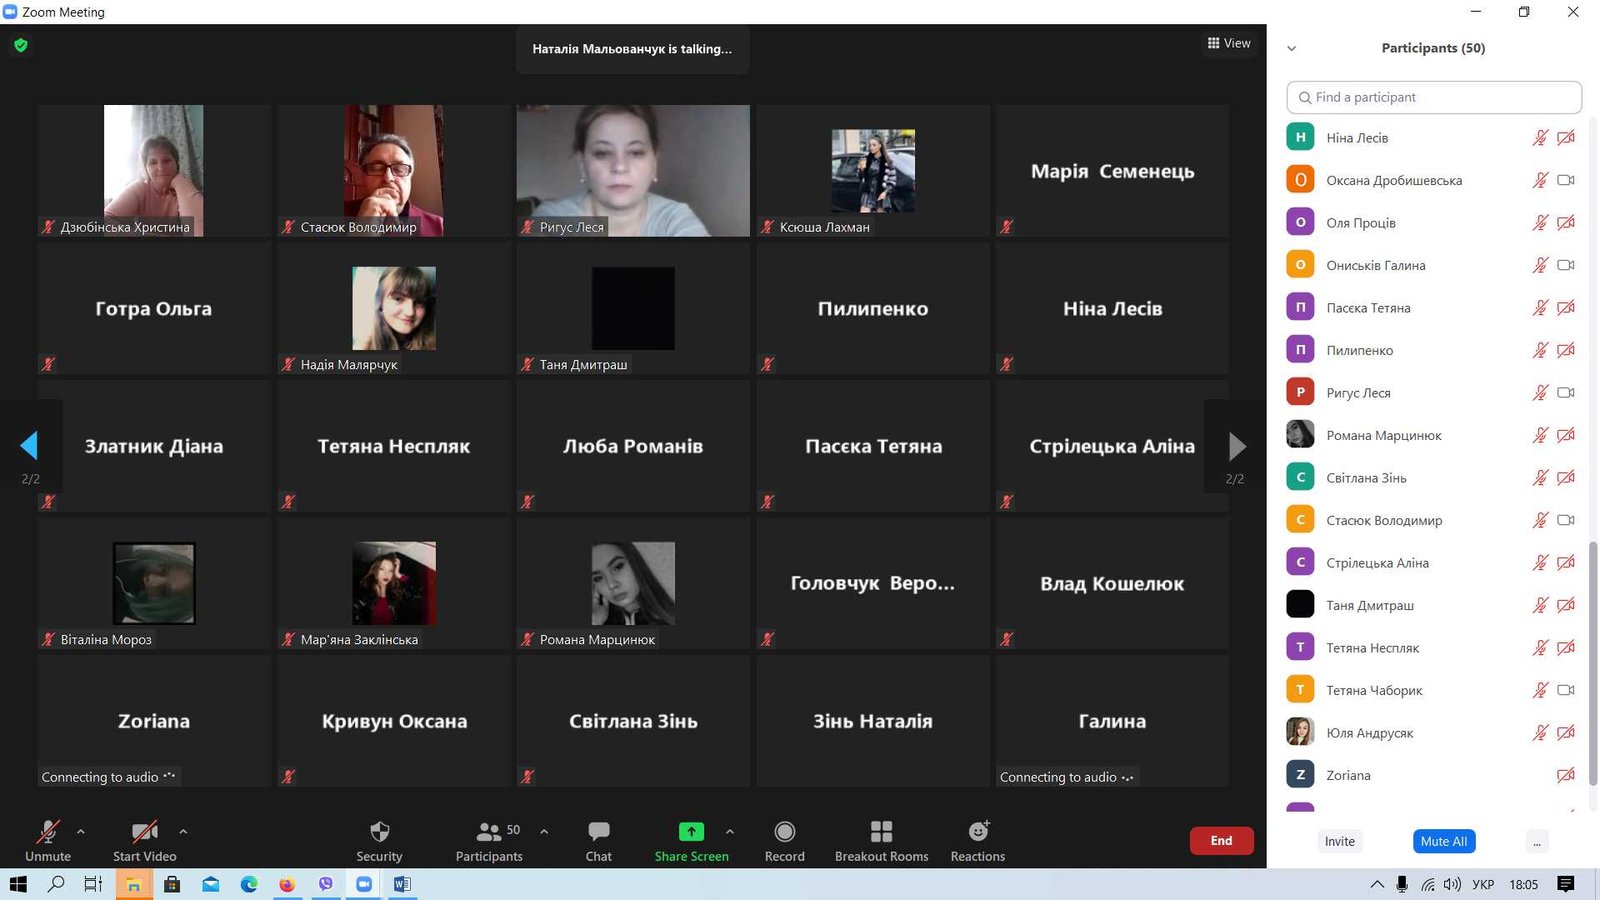Open the View layout menu
1600x900 pixels.
pos(1229,43)
